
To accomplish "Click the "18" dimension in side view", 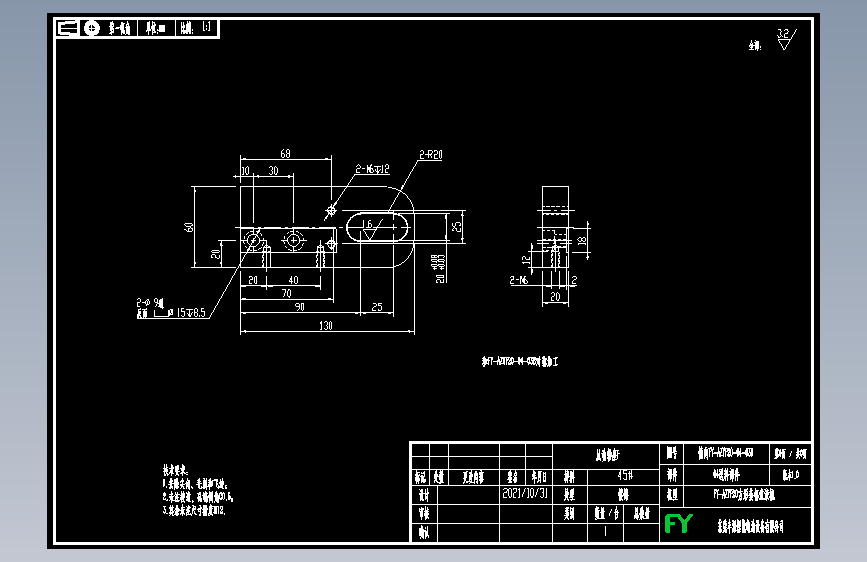I will coord(581,241).
